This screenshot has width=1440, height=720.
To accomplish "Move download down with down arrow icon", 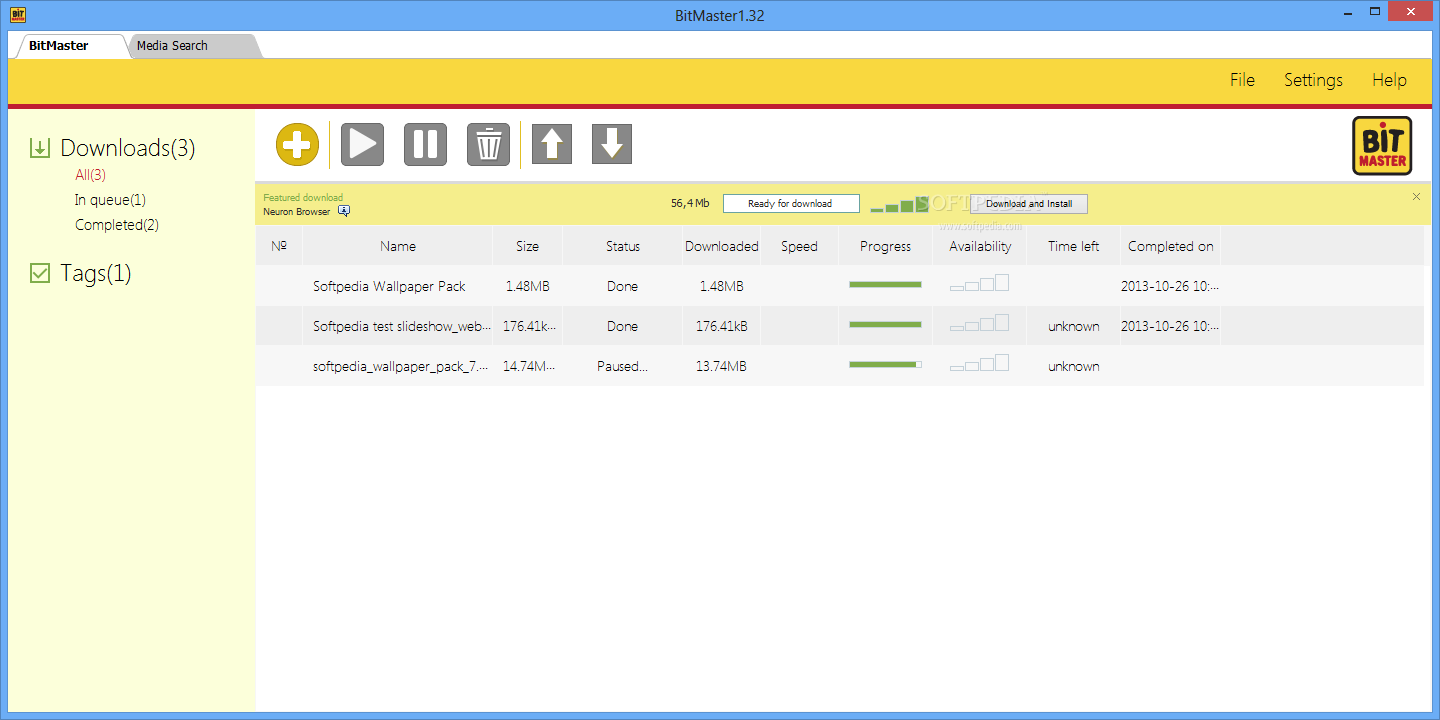I will pyautogui.click(x=612, y=144).
